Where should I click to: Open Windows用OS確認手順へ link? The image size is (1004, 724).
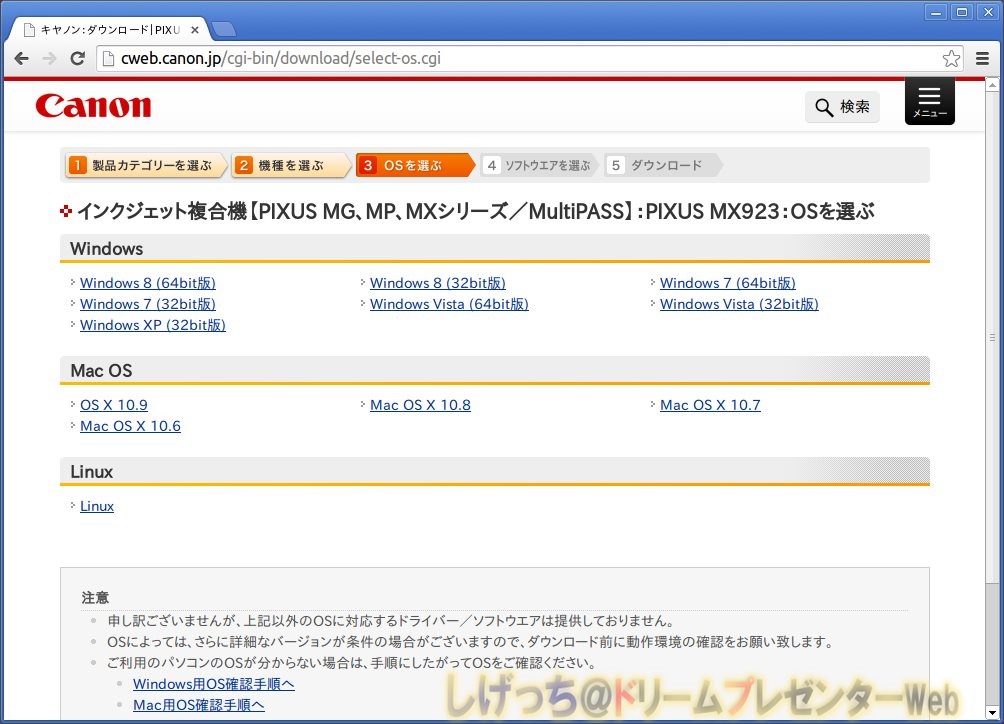pos(214,684)
